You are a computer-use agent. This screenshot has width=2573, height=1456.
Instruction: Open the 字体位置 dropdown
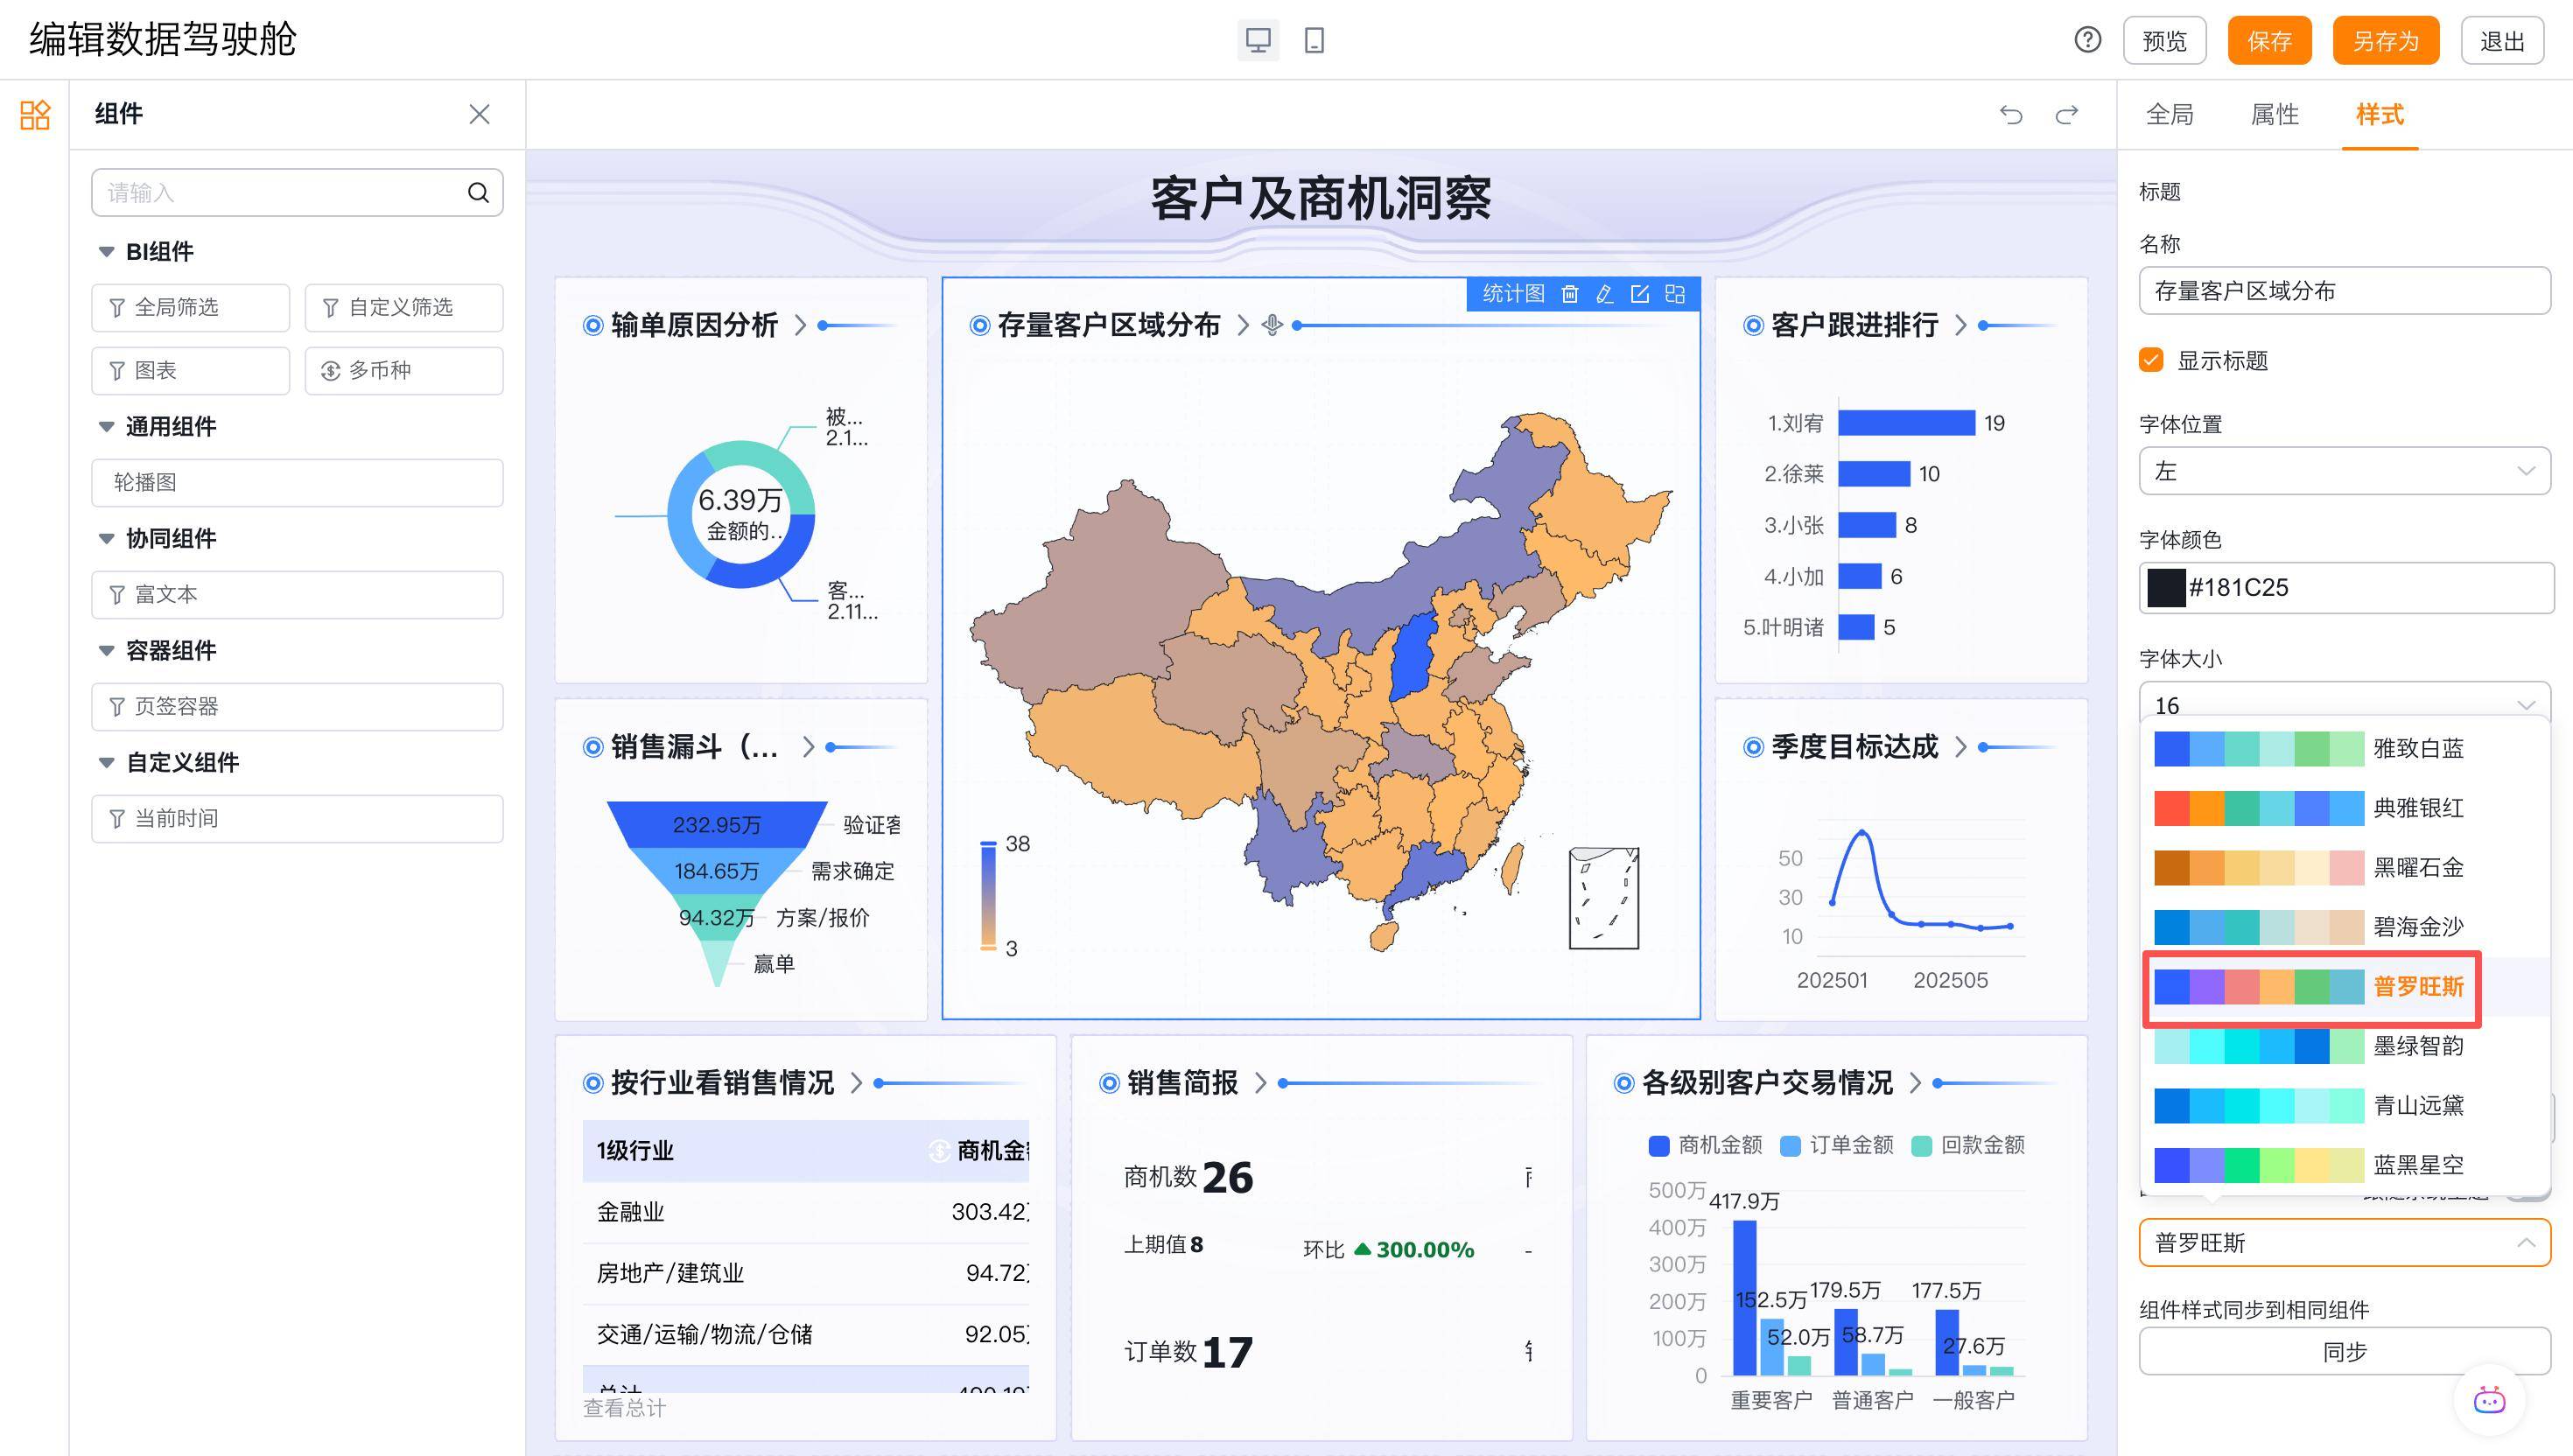click(2344, 471)
